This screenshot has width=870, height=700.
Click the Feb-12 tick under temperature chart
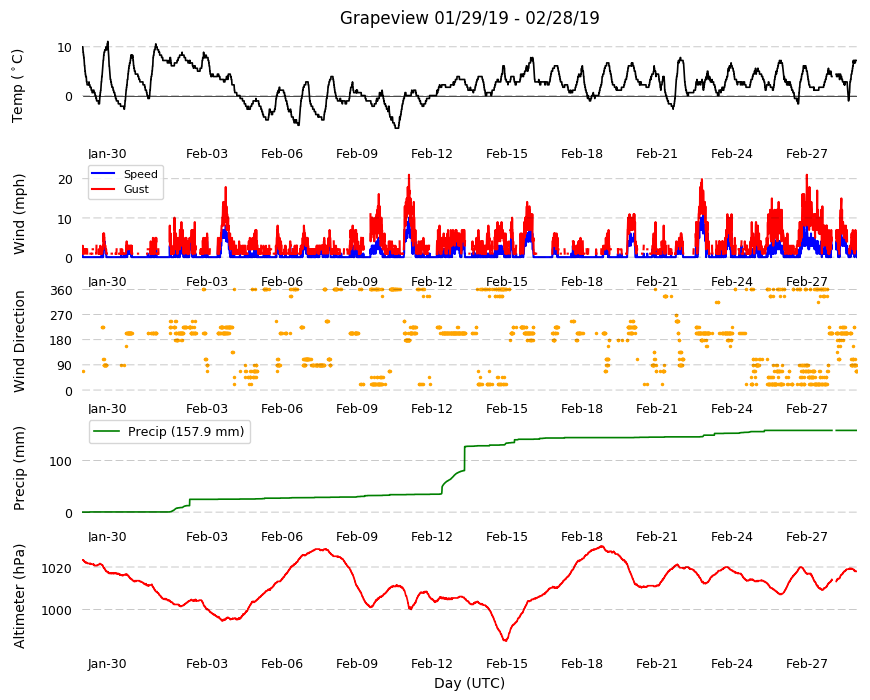[x=432, y=154]
